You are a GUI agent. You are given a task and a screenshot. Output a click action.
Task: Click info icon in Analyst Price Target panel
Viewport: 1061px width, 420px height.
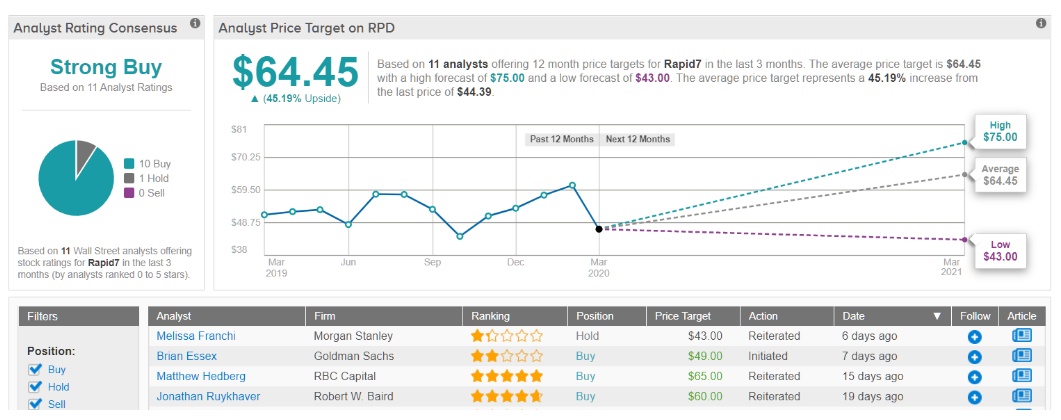1042,24
